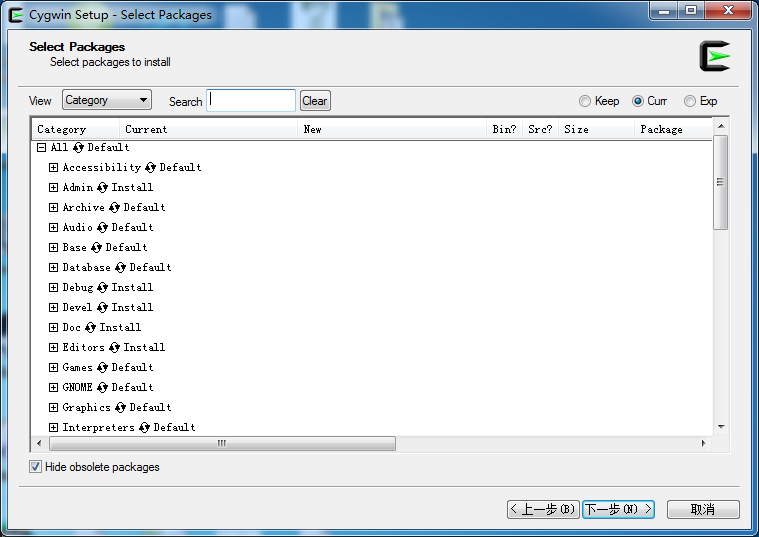Click the cycle icon next to Games
759x537 pixels.
coord(102,368)
